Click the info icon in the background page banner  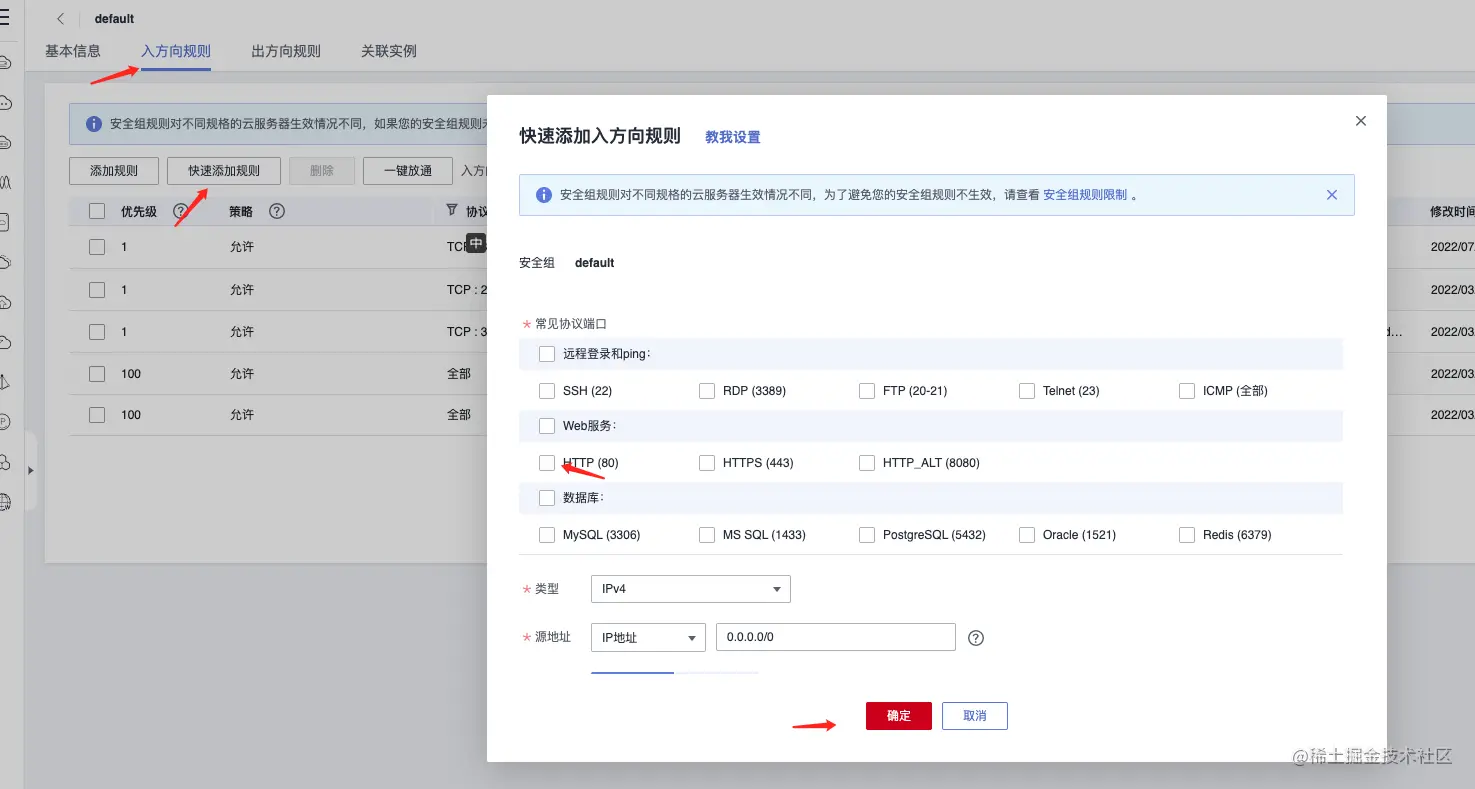tap(94, 124)
